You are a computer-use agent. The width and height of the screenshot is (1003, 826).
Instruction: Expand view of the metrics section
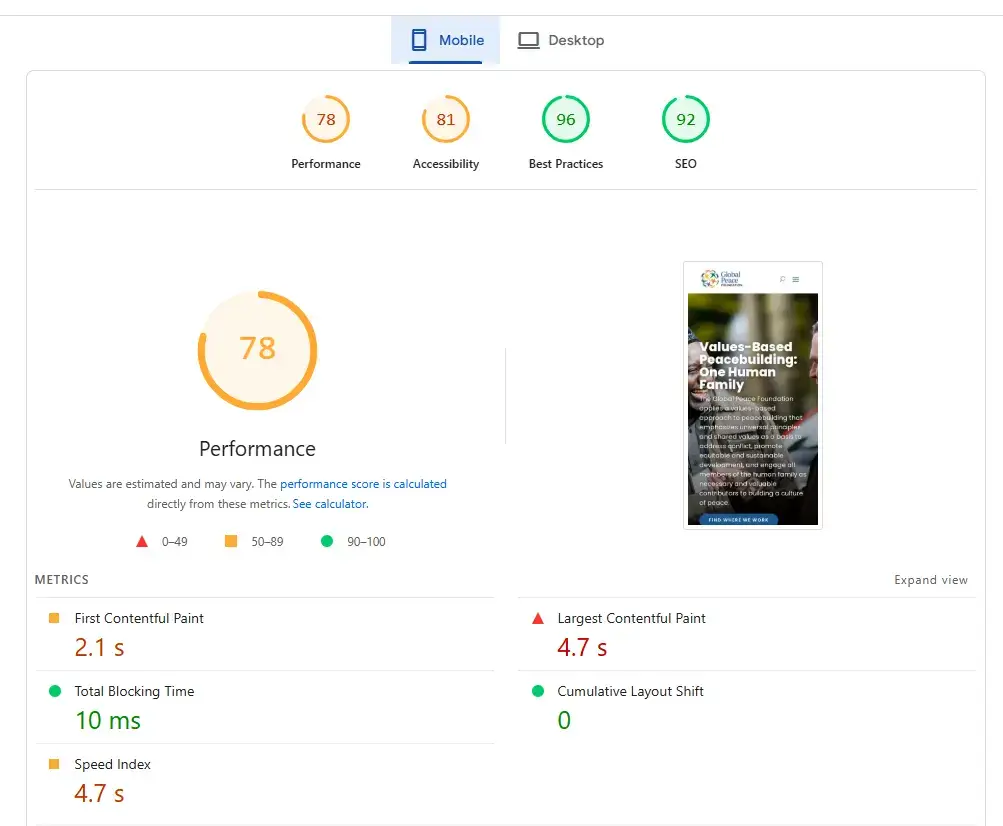click(x=930, y=580)
